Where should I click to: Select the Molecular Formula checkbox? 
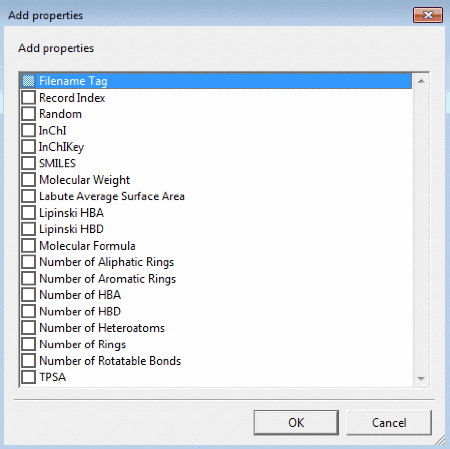point(28,245)
